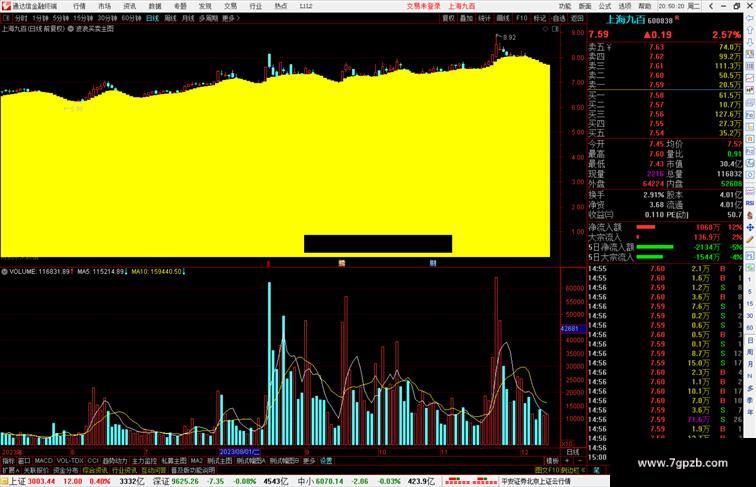Viewport: 756px width, 487px height.
Task: Expand the 扩展 panel toggle
Action: pyautogui.click(x=11, y=470)
